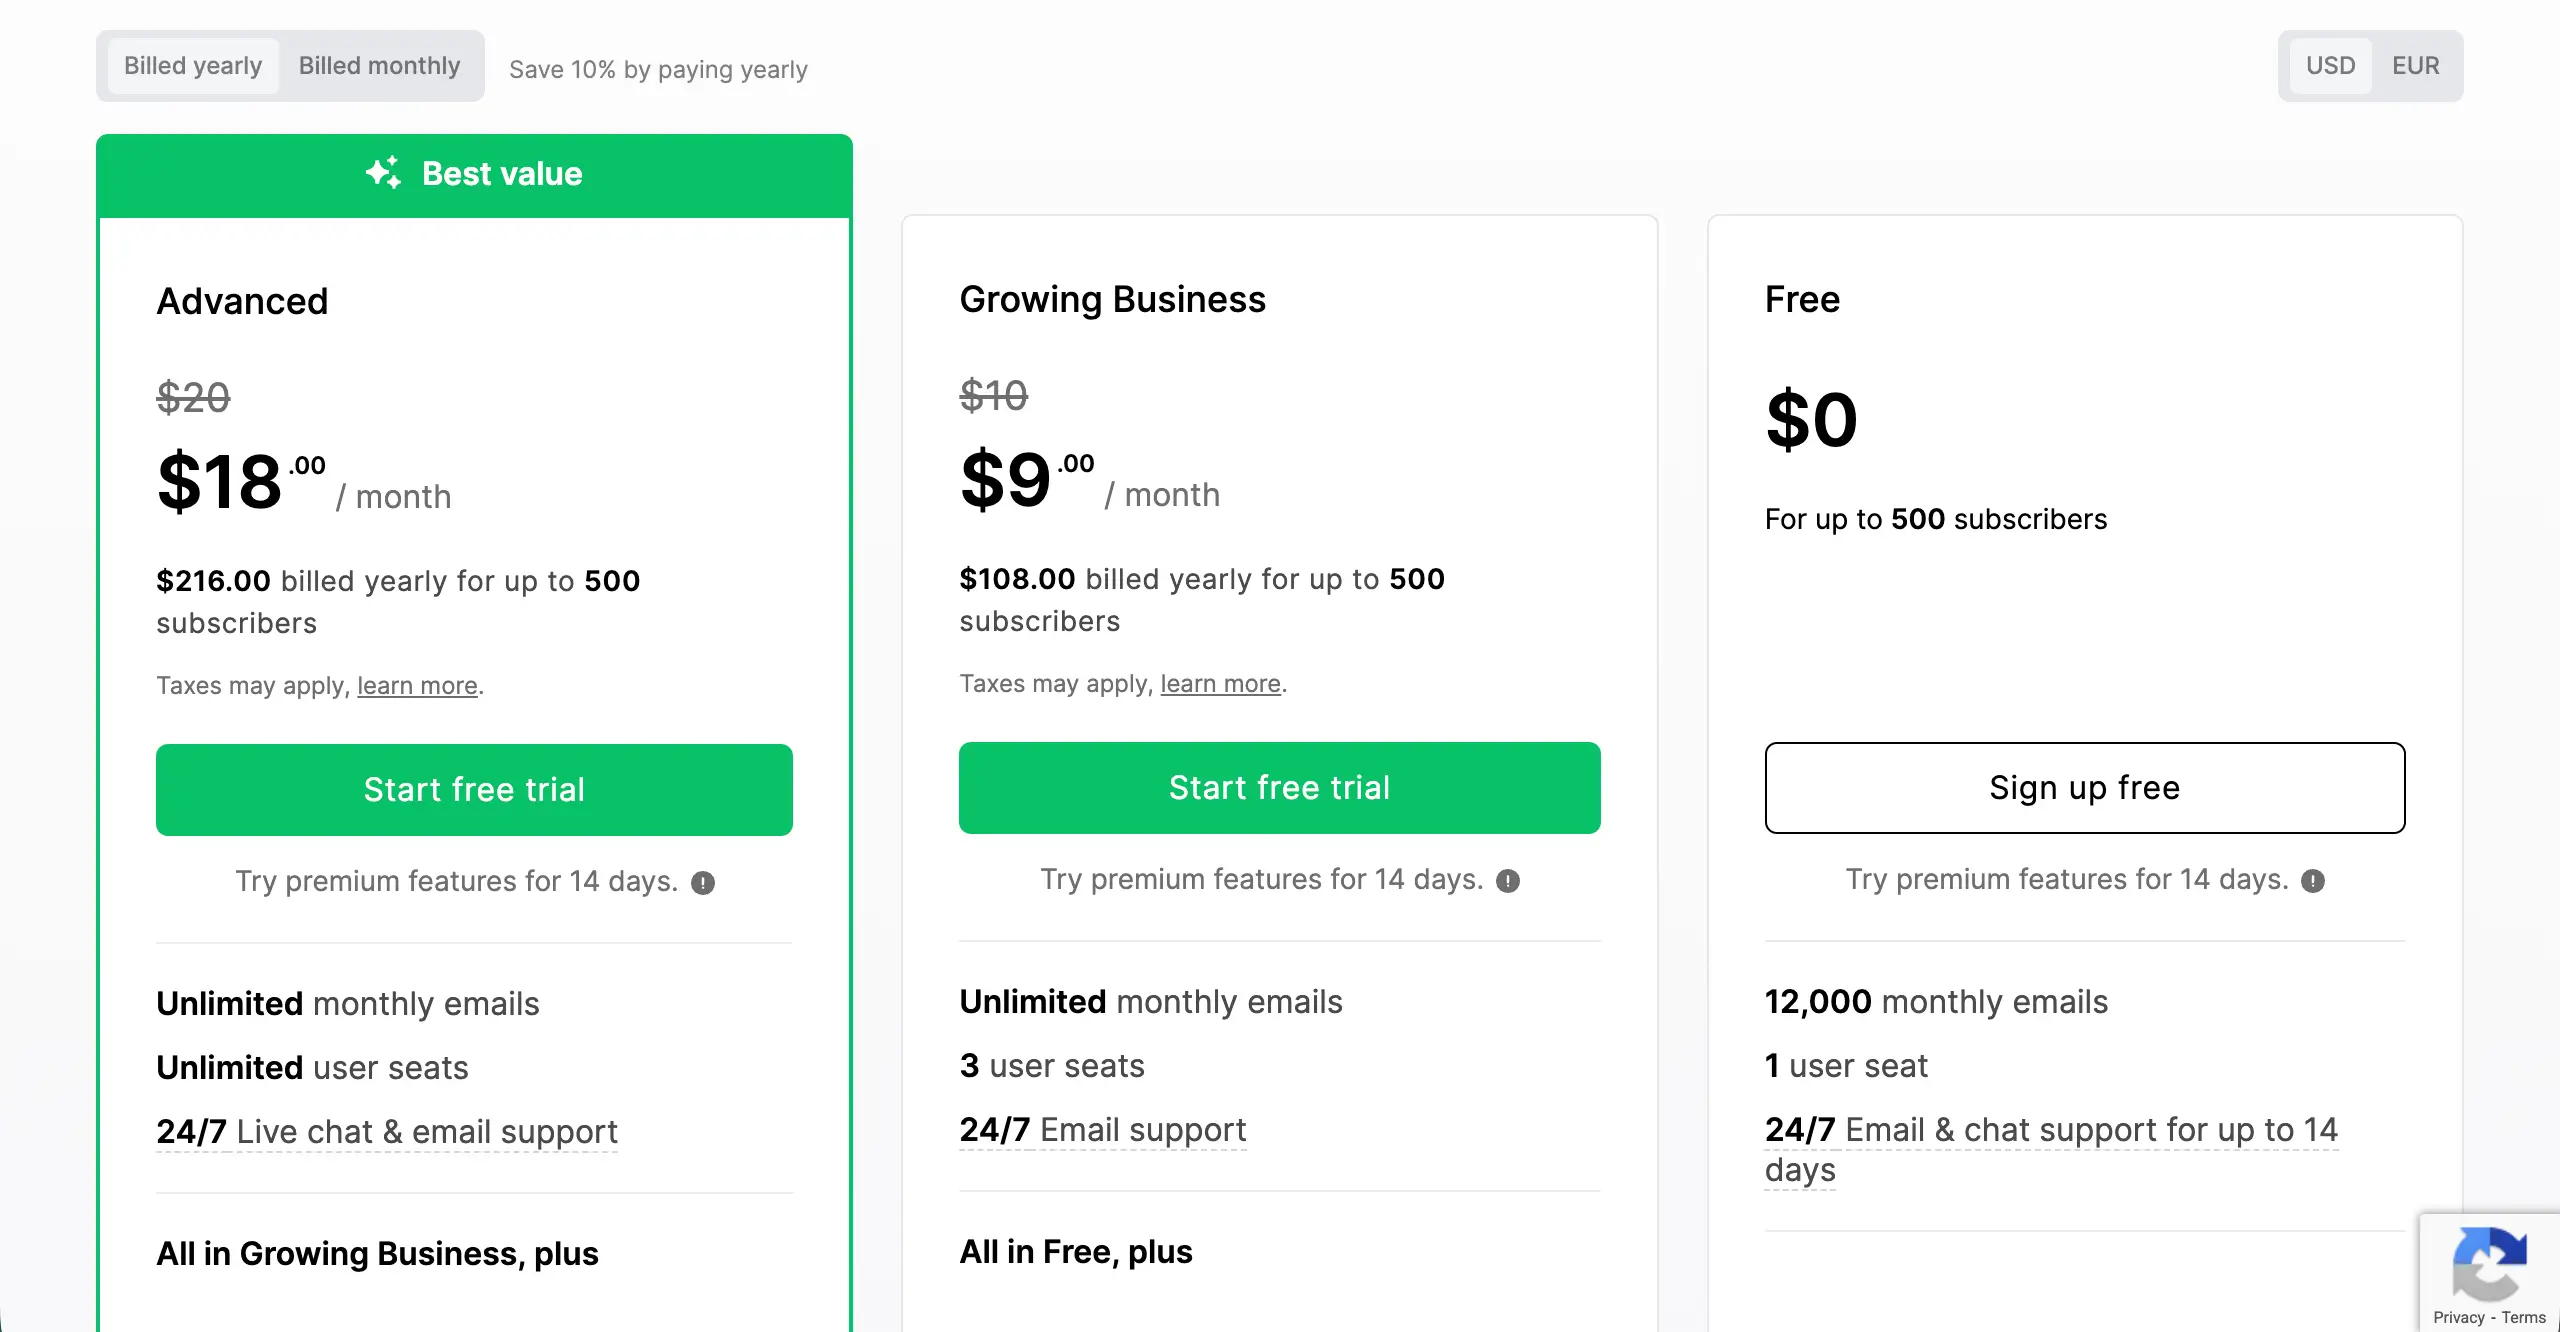Select Billed yearly billing option

click(x=192, y=65)
